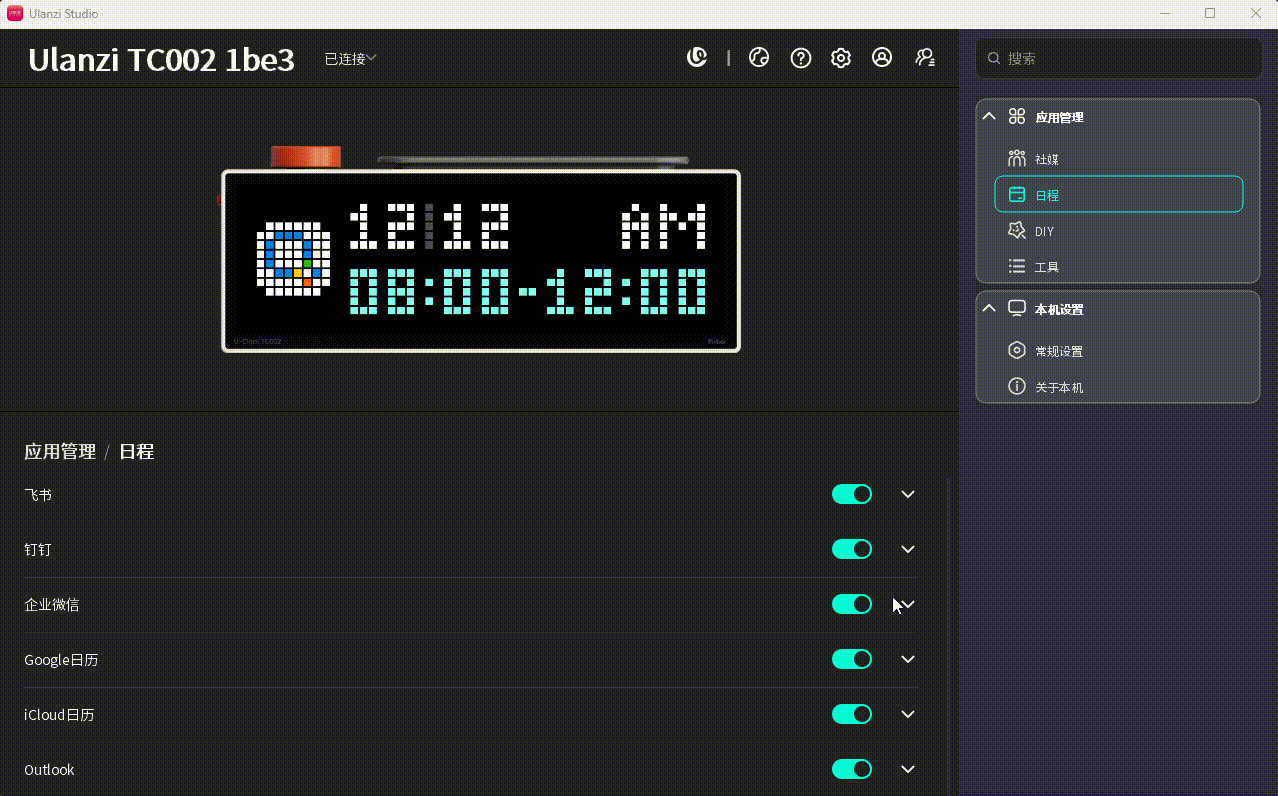Disable the 企业微信 switch
Viewport: 1278px width, 796px height.
pos(852,604)
